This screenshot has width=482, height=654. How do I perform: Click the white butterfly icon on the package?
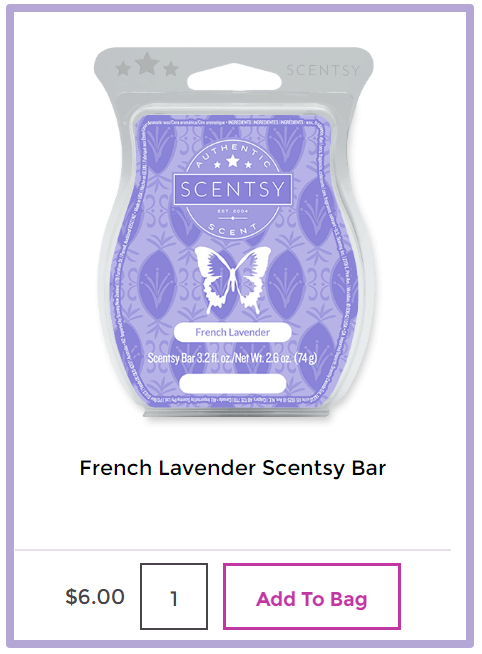(x=233, y=280)
